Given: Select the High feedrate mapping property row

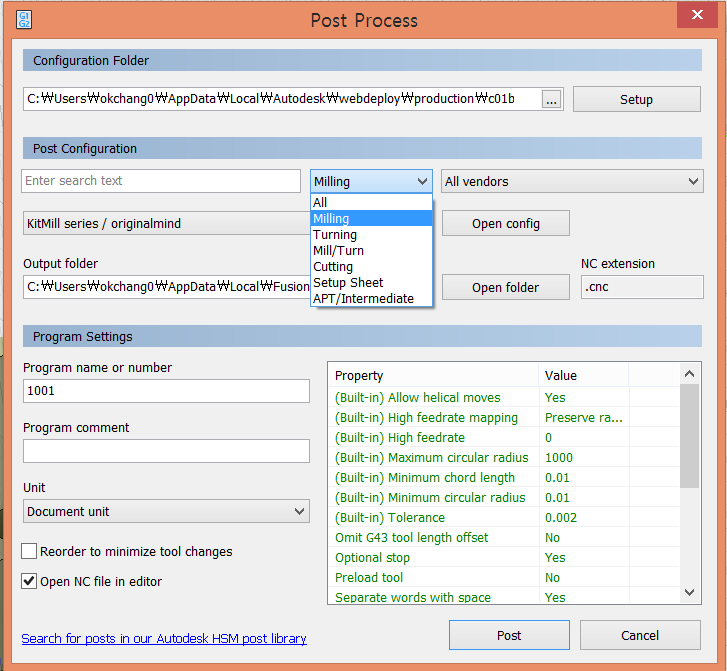Looking at the screenshot, I should pyautogui.click(x=503, y=417).
